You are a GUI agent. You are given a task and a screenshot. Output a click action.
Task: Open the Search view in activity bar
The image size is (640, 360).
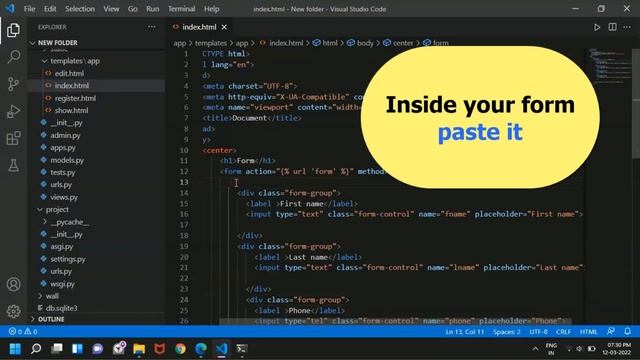(13, 57)
